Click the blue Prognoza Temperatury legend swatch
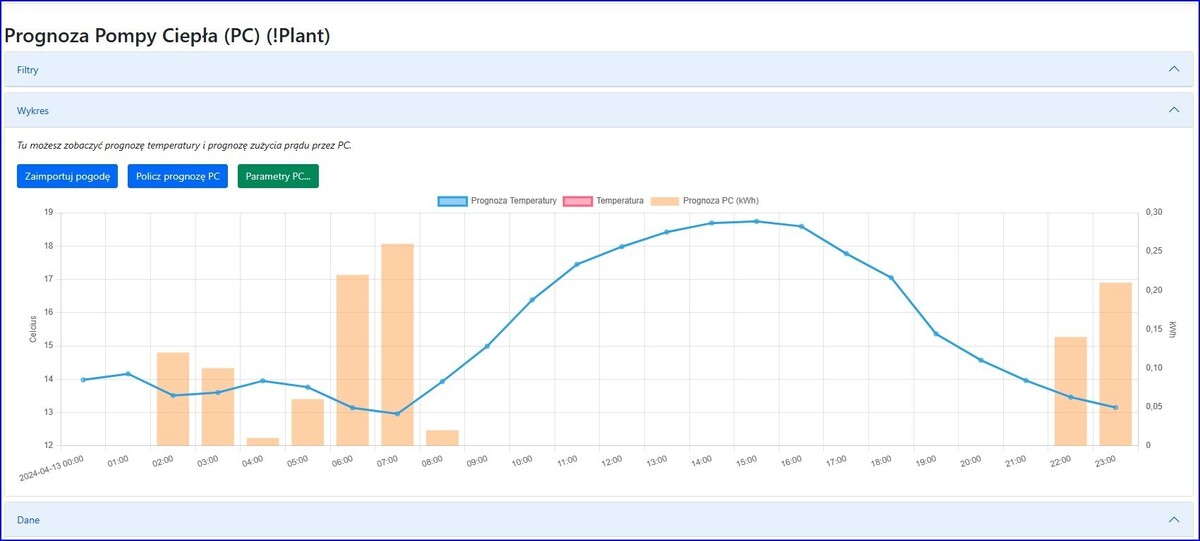The width and height of the screenshot is (1200, 541). 452,201
